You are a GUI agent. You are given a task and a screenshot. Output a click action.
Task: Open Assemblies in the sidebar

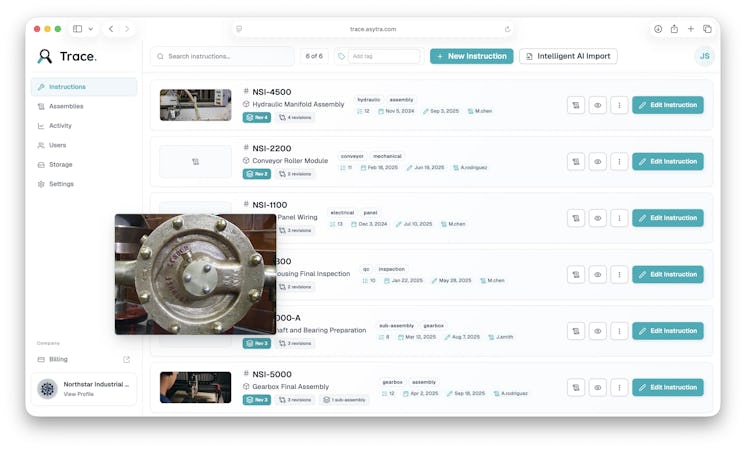(84, 107)
